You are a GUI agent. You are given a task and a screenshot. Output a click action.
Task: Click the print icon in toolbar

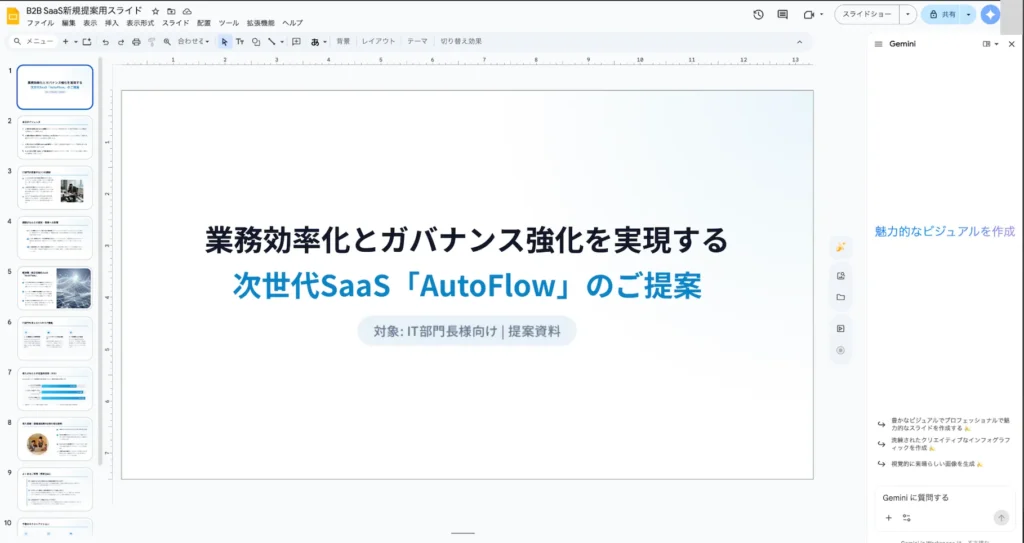tap(136, 42)
